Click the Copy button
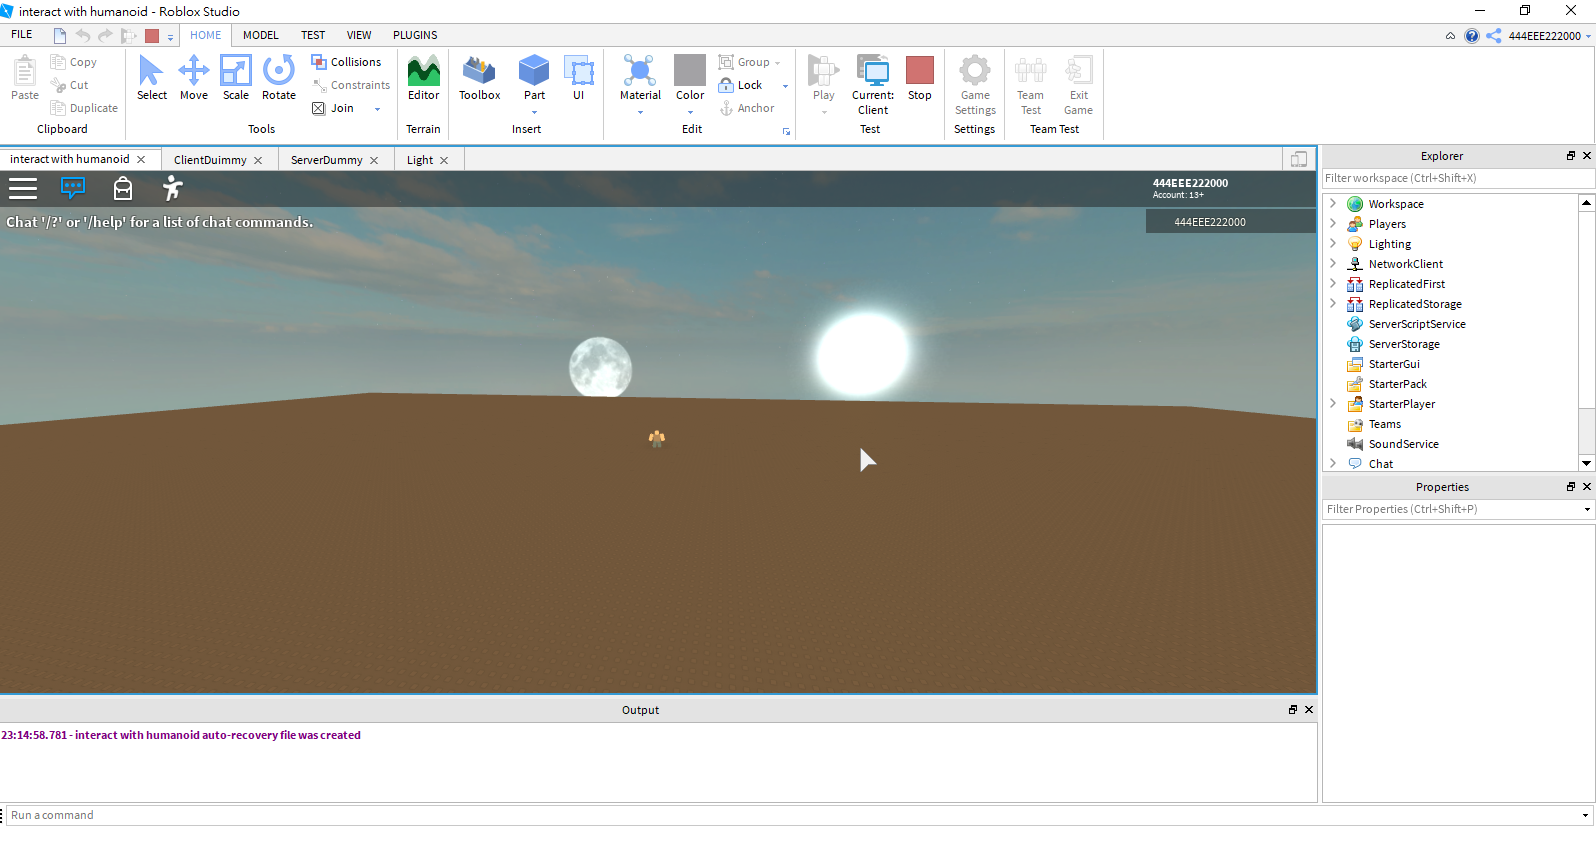1596x857 pixels. point(73,62)
